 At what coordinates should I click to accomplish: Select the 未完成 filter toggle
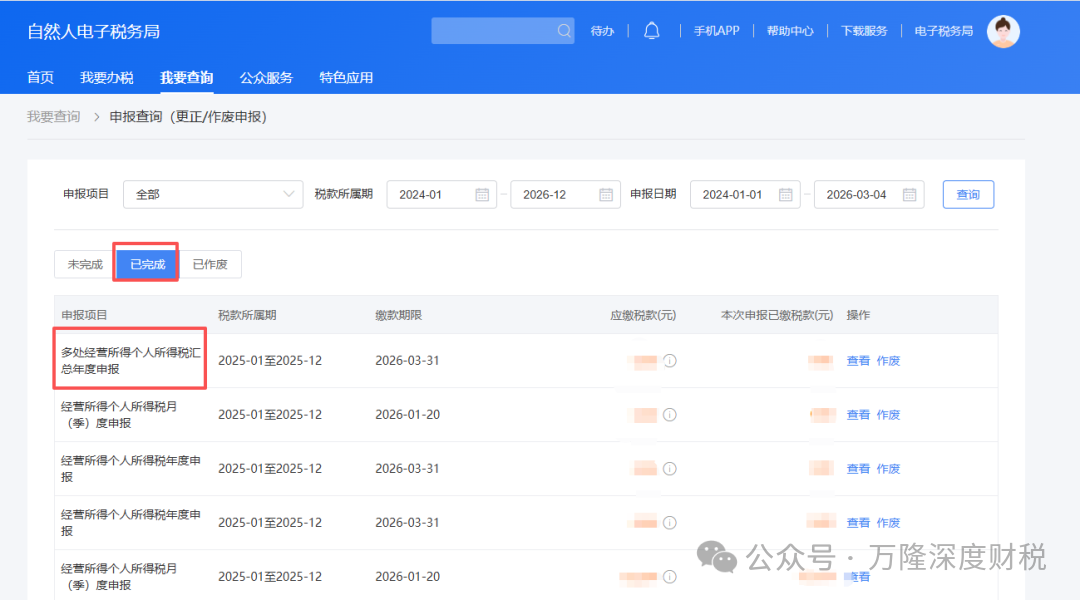(85, 265)
